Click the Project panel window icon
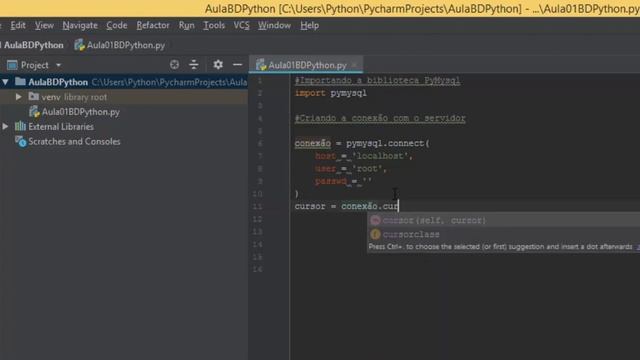The width and height of the screenshot is (640, 360). [12, 65]
